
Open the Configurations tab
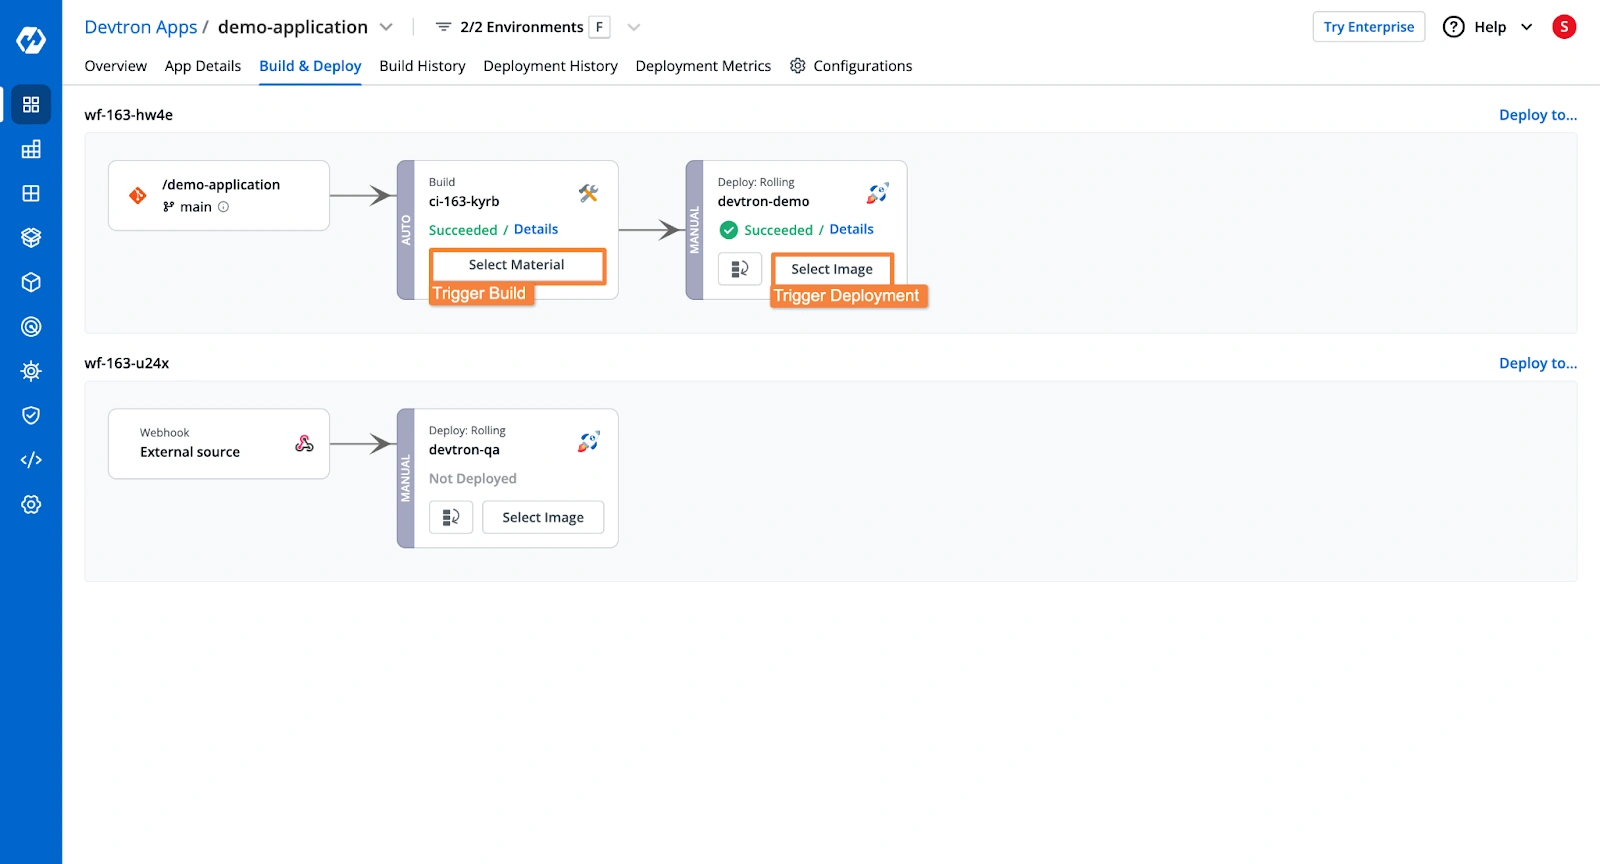(x=851, y=66)
